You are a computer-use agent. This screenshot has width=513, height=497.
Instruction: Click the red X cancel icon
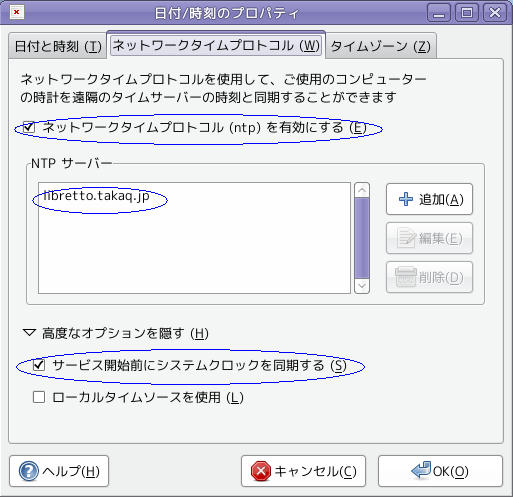click(261, 471)
